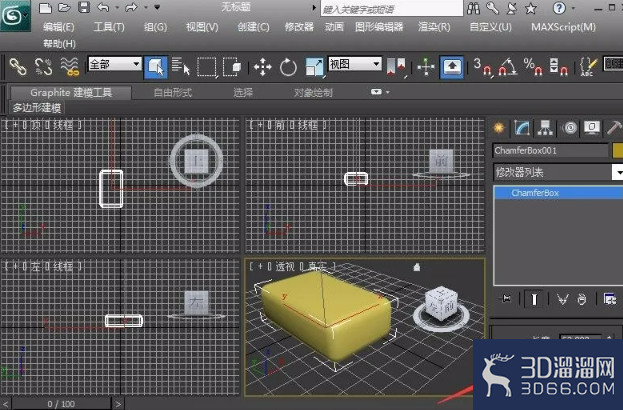
Task: Click the star favorites icon
Action: [531, 8]
